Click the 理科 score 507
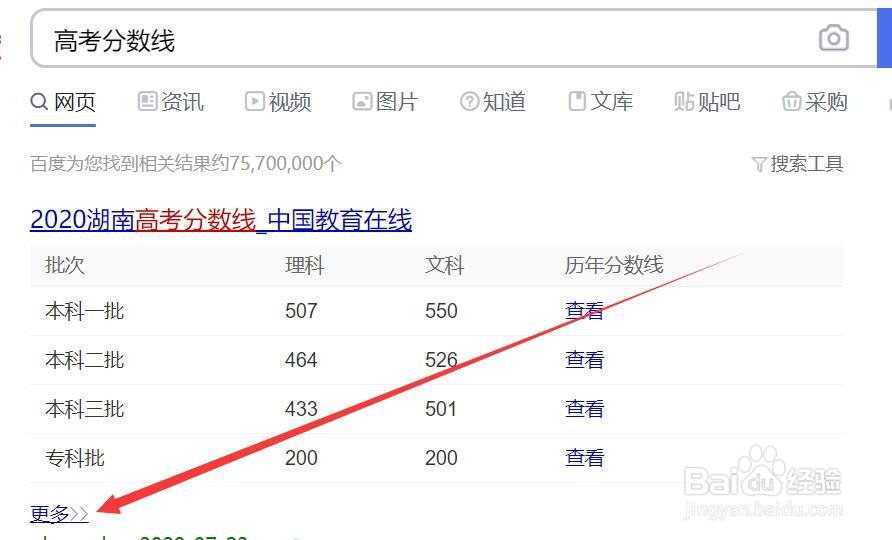The image size is (892, 540). (x=301, y=311)
